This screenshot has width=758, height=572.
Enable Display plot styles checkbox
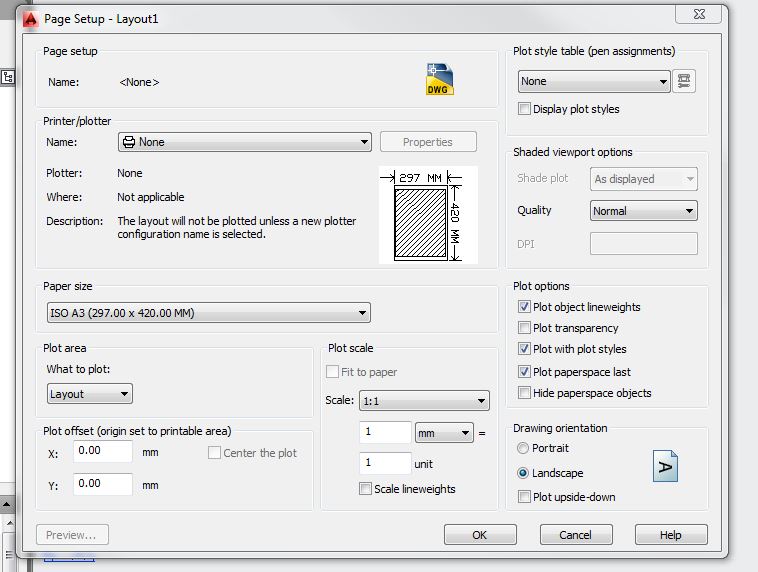click(x=525, y=109)
